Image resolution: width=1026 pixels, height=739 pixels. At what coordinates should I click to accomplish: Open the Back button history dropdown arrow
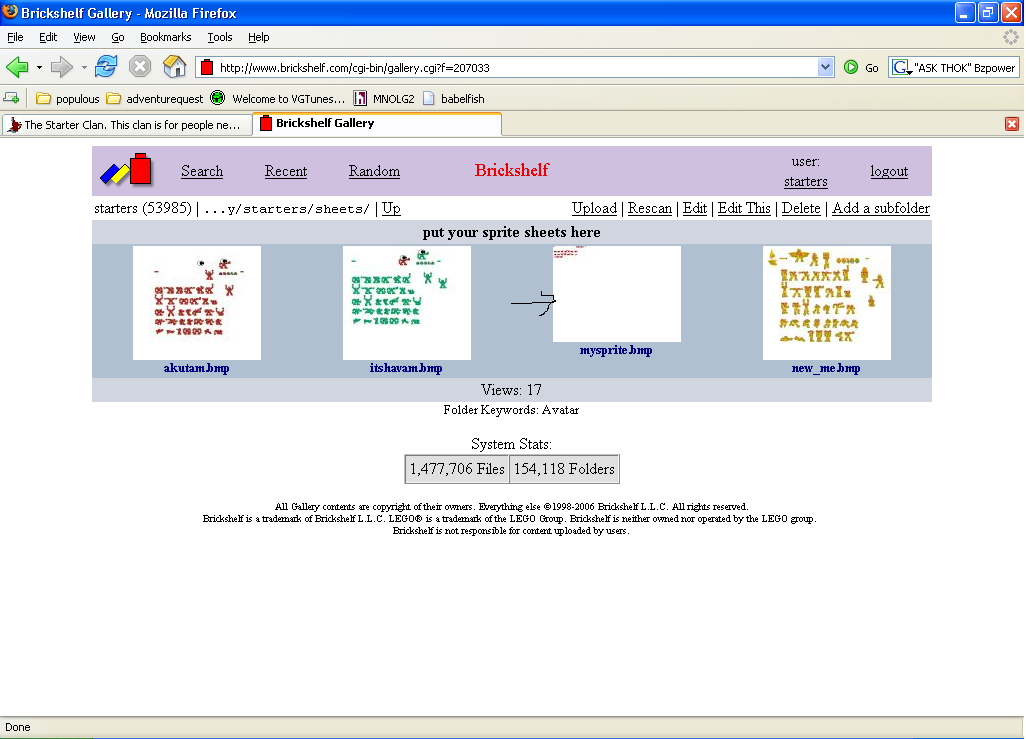(x=39, y=67)
